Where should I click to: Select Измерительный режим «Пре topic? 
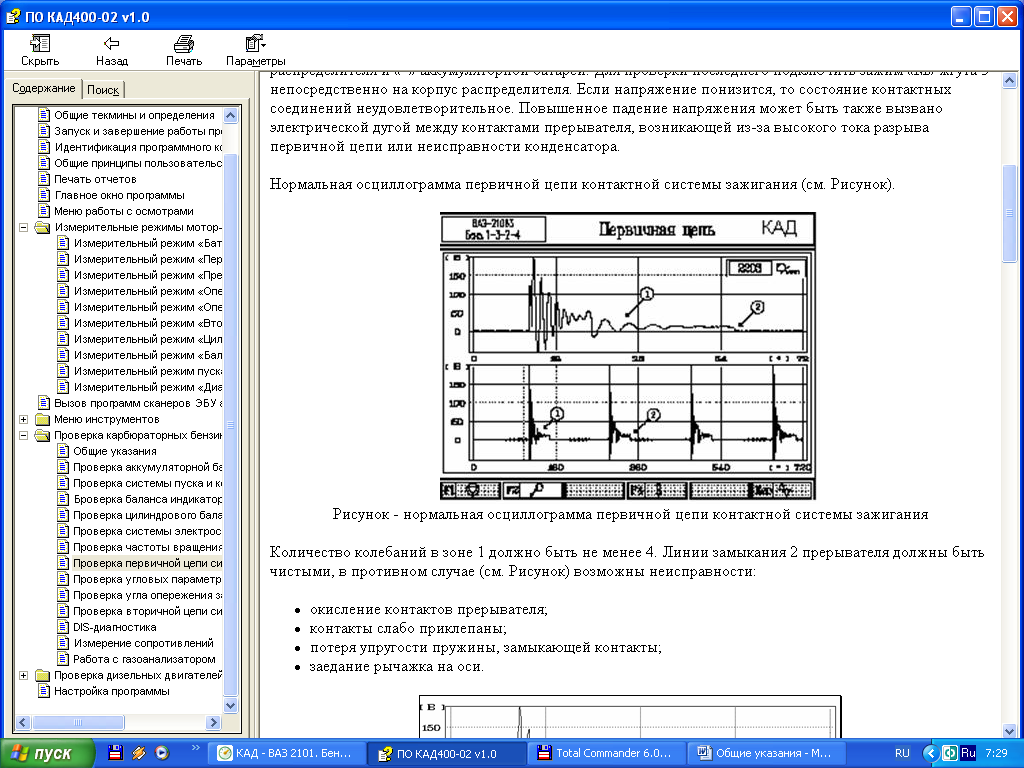148,275
